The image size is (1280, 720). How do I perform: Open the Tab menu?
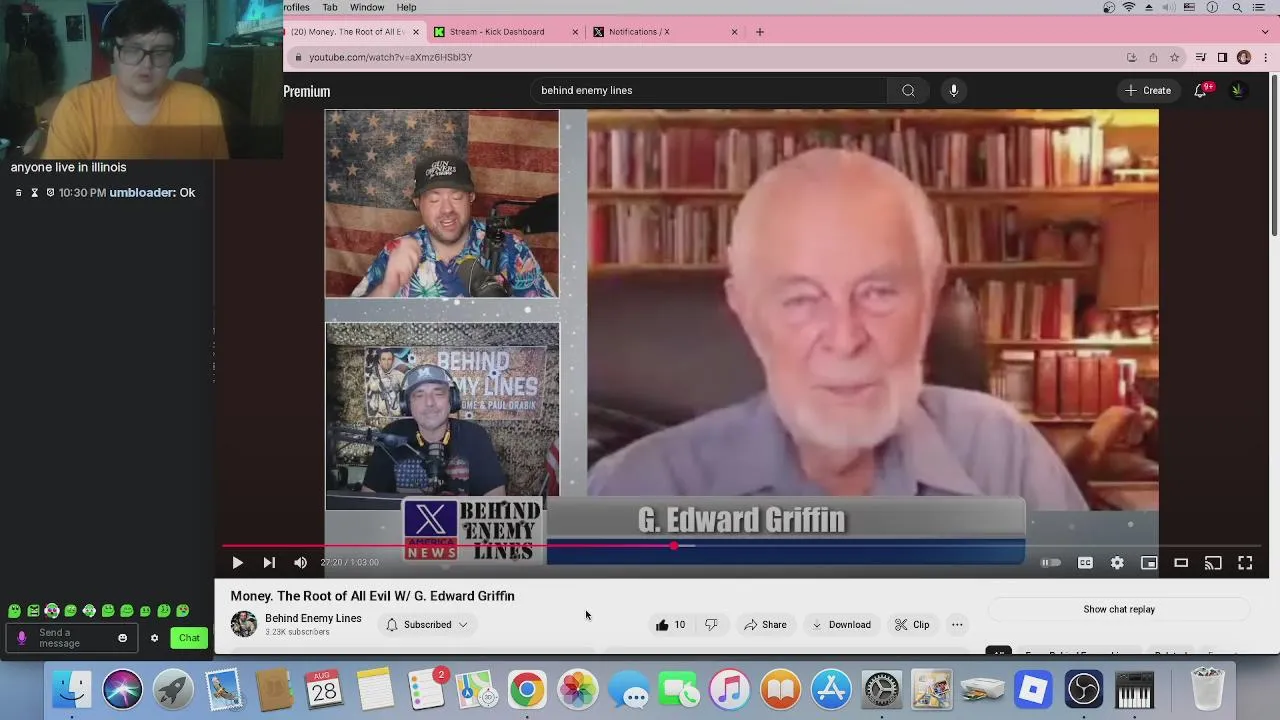(x=329, y=7)
